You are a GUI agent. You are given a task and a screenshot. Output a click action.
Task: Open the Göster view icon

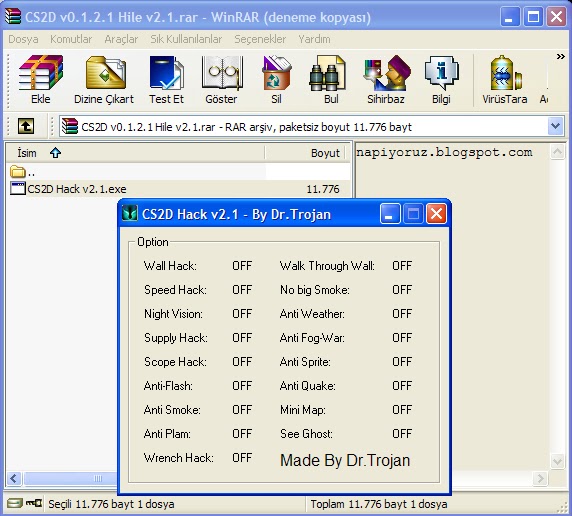222,72
